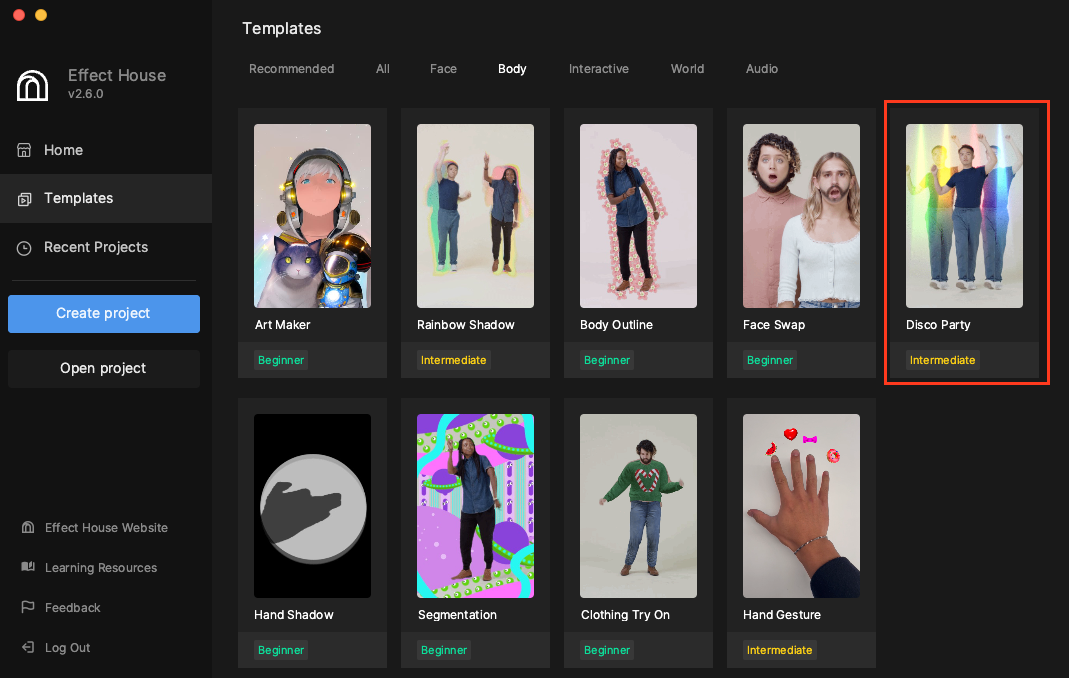Open the World templates tab
The height and width of the screenshot is (678, 1069).
coord(687,69)
